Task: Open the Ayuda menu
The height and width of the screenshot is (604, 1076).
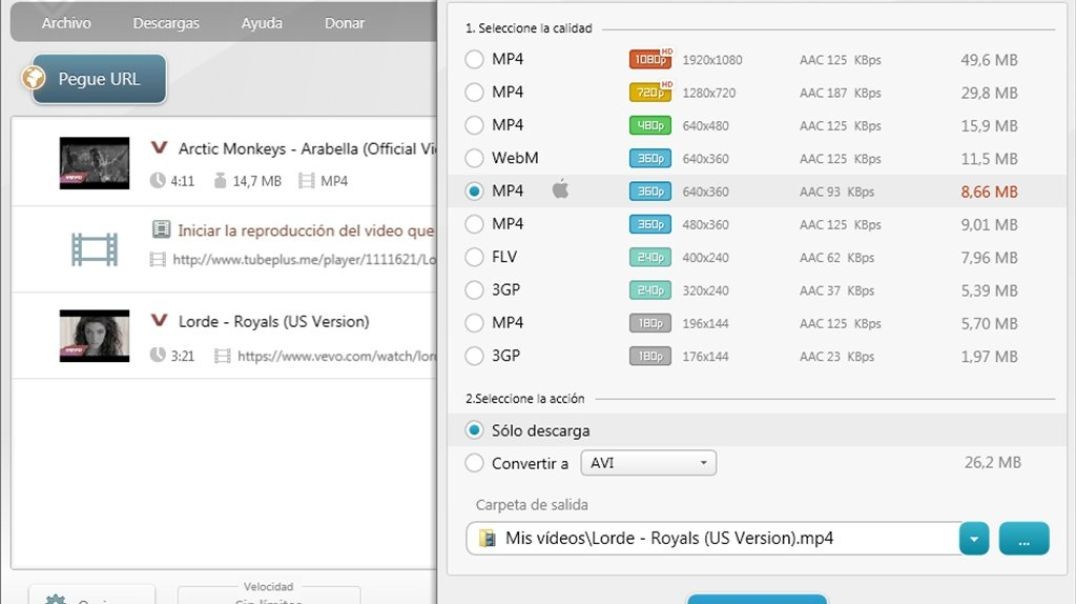Action: (261, 23)
